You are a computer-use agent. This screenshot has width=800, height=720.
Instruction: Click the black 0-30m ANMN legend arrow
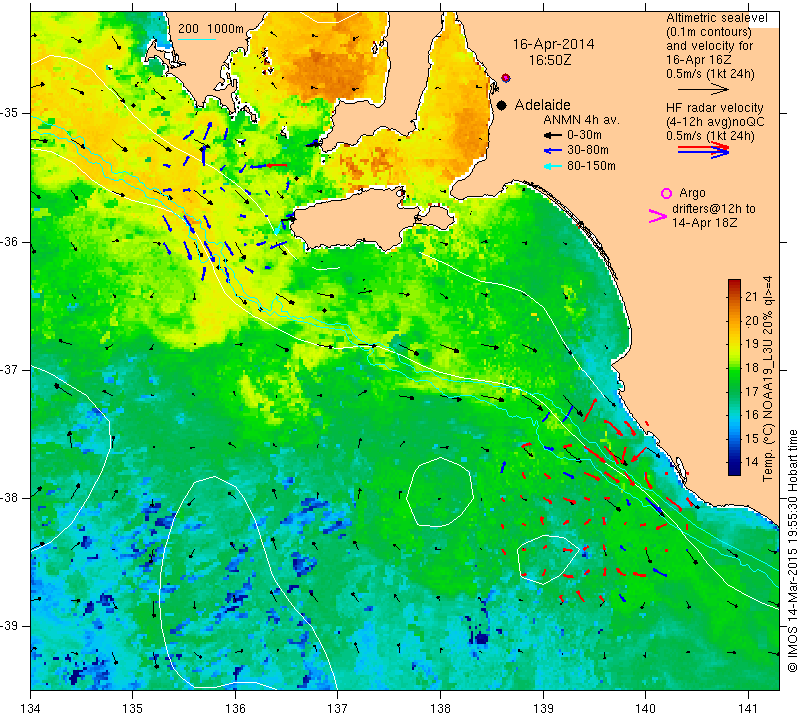tap(552, 136)
